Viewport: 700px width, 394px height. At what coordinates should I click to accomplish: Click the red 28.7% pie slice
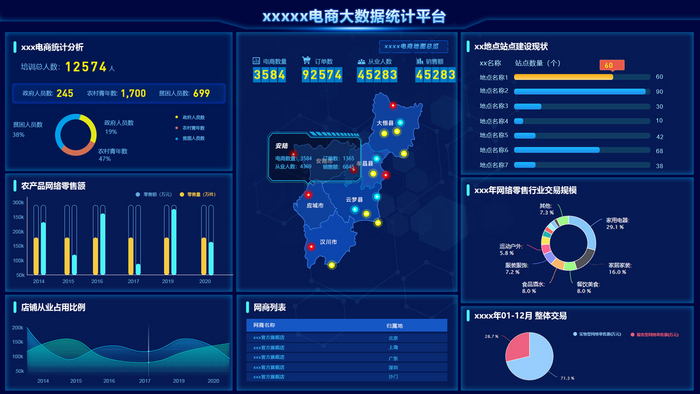tap(518, 346)
